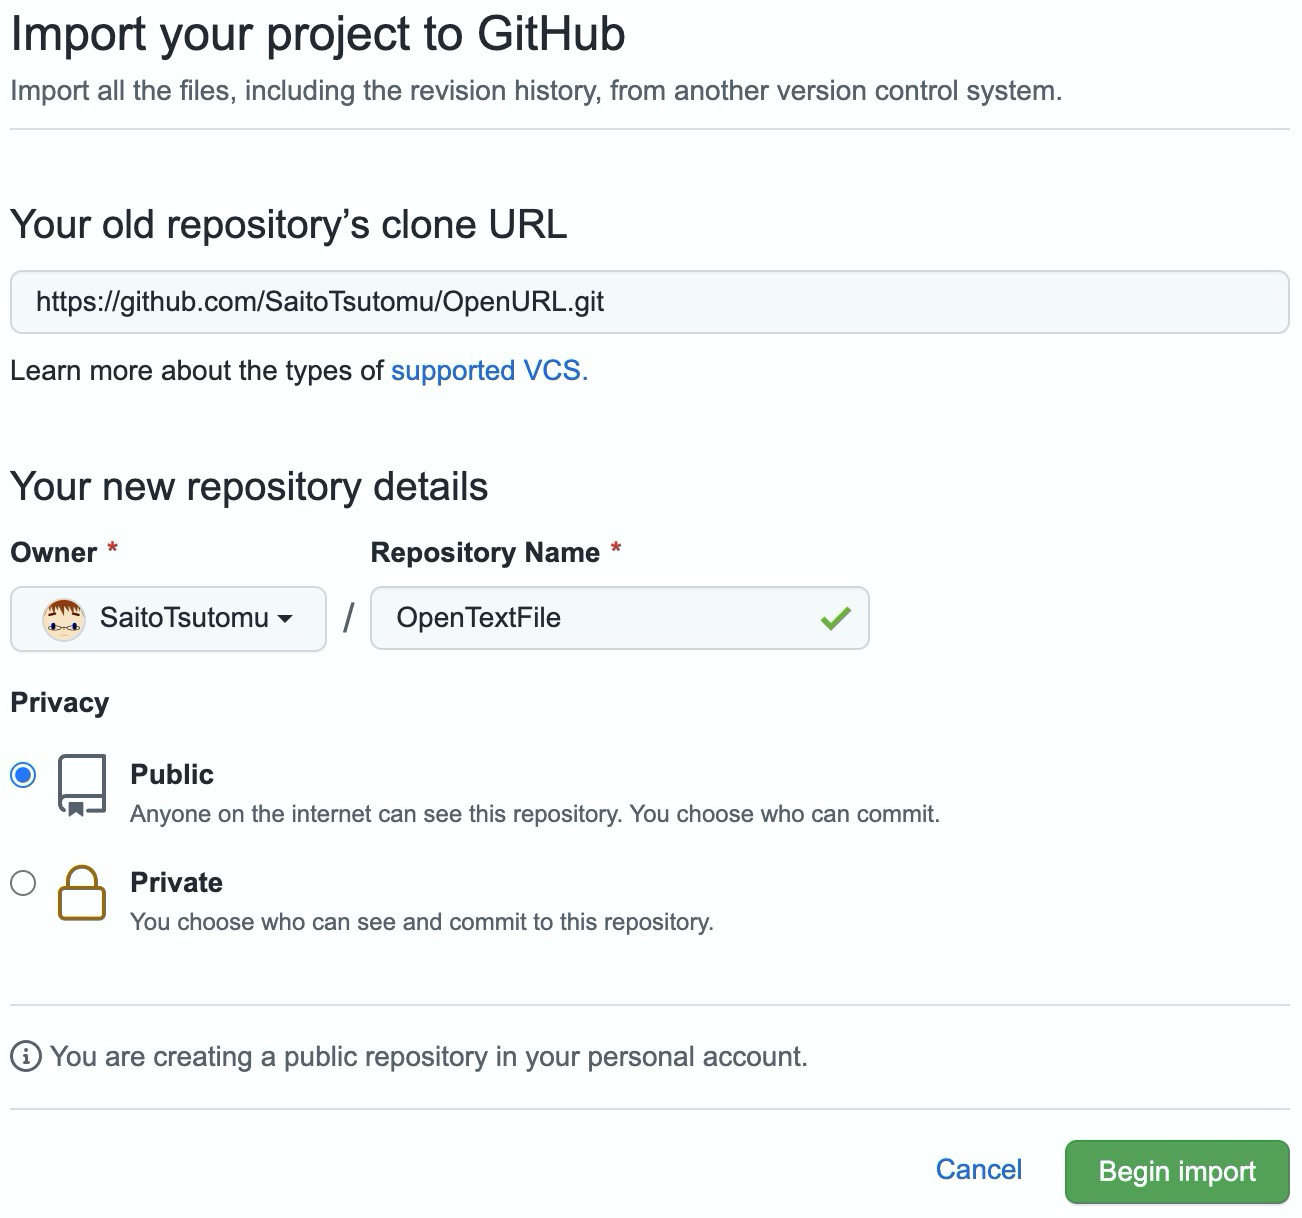
Task: Click the Private padlock icon
Action: tap(82, 892)
